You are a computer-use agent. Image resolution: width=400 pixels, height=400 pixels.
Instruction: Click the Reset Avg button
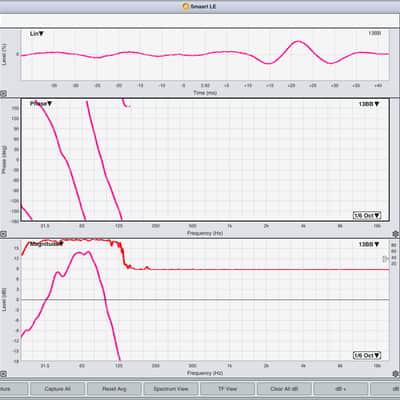[x=114, y=389]
